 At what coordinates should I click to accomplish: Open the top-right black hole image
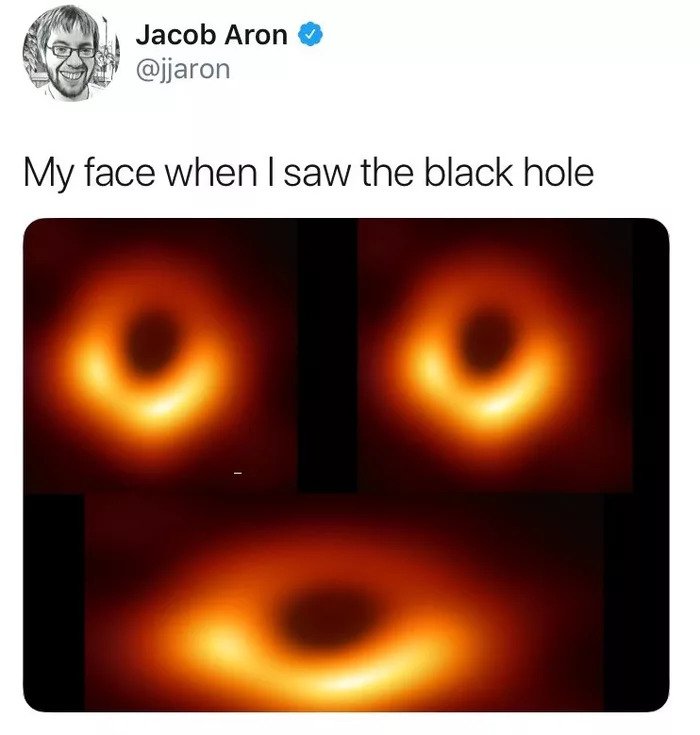(495, 355)
